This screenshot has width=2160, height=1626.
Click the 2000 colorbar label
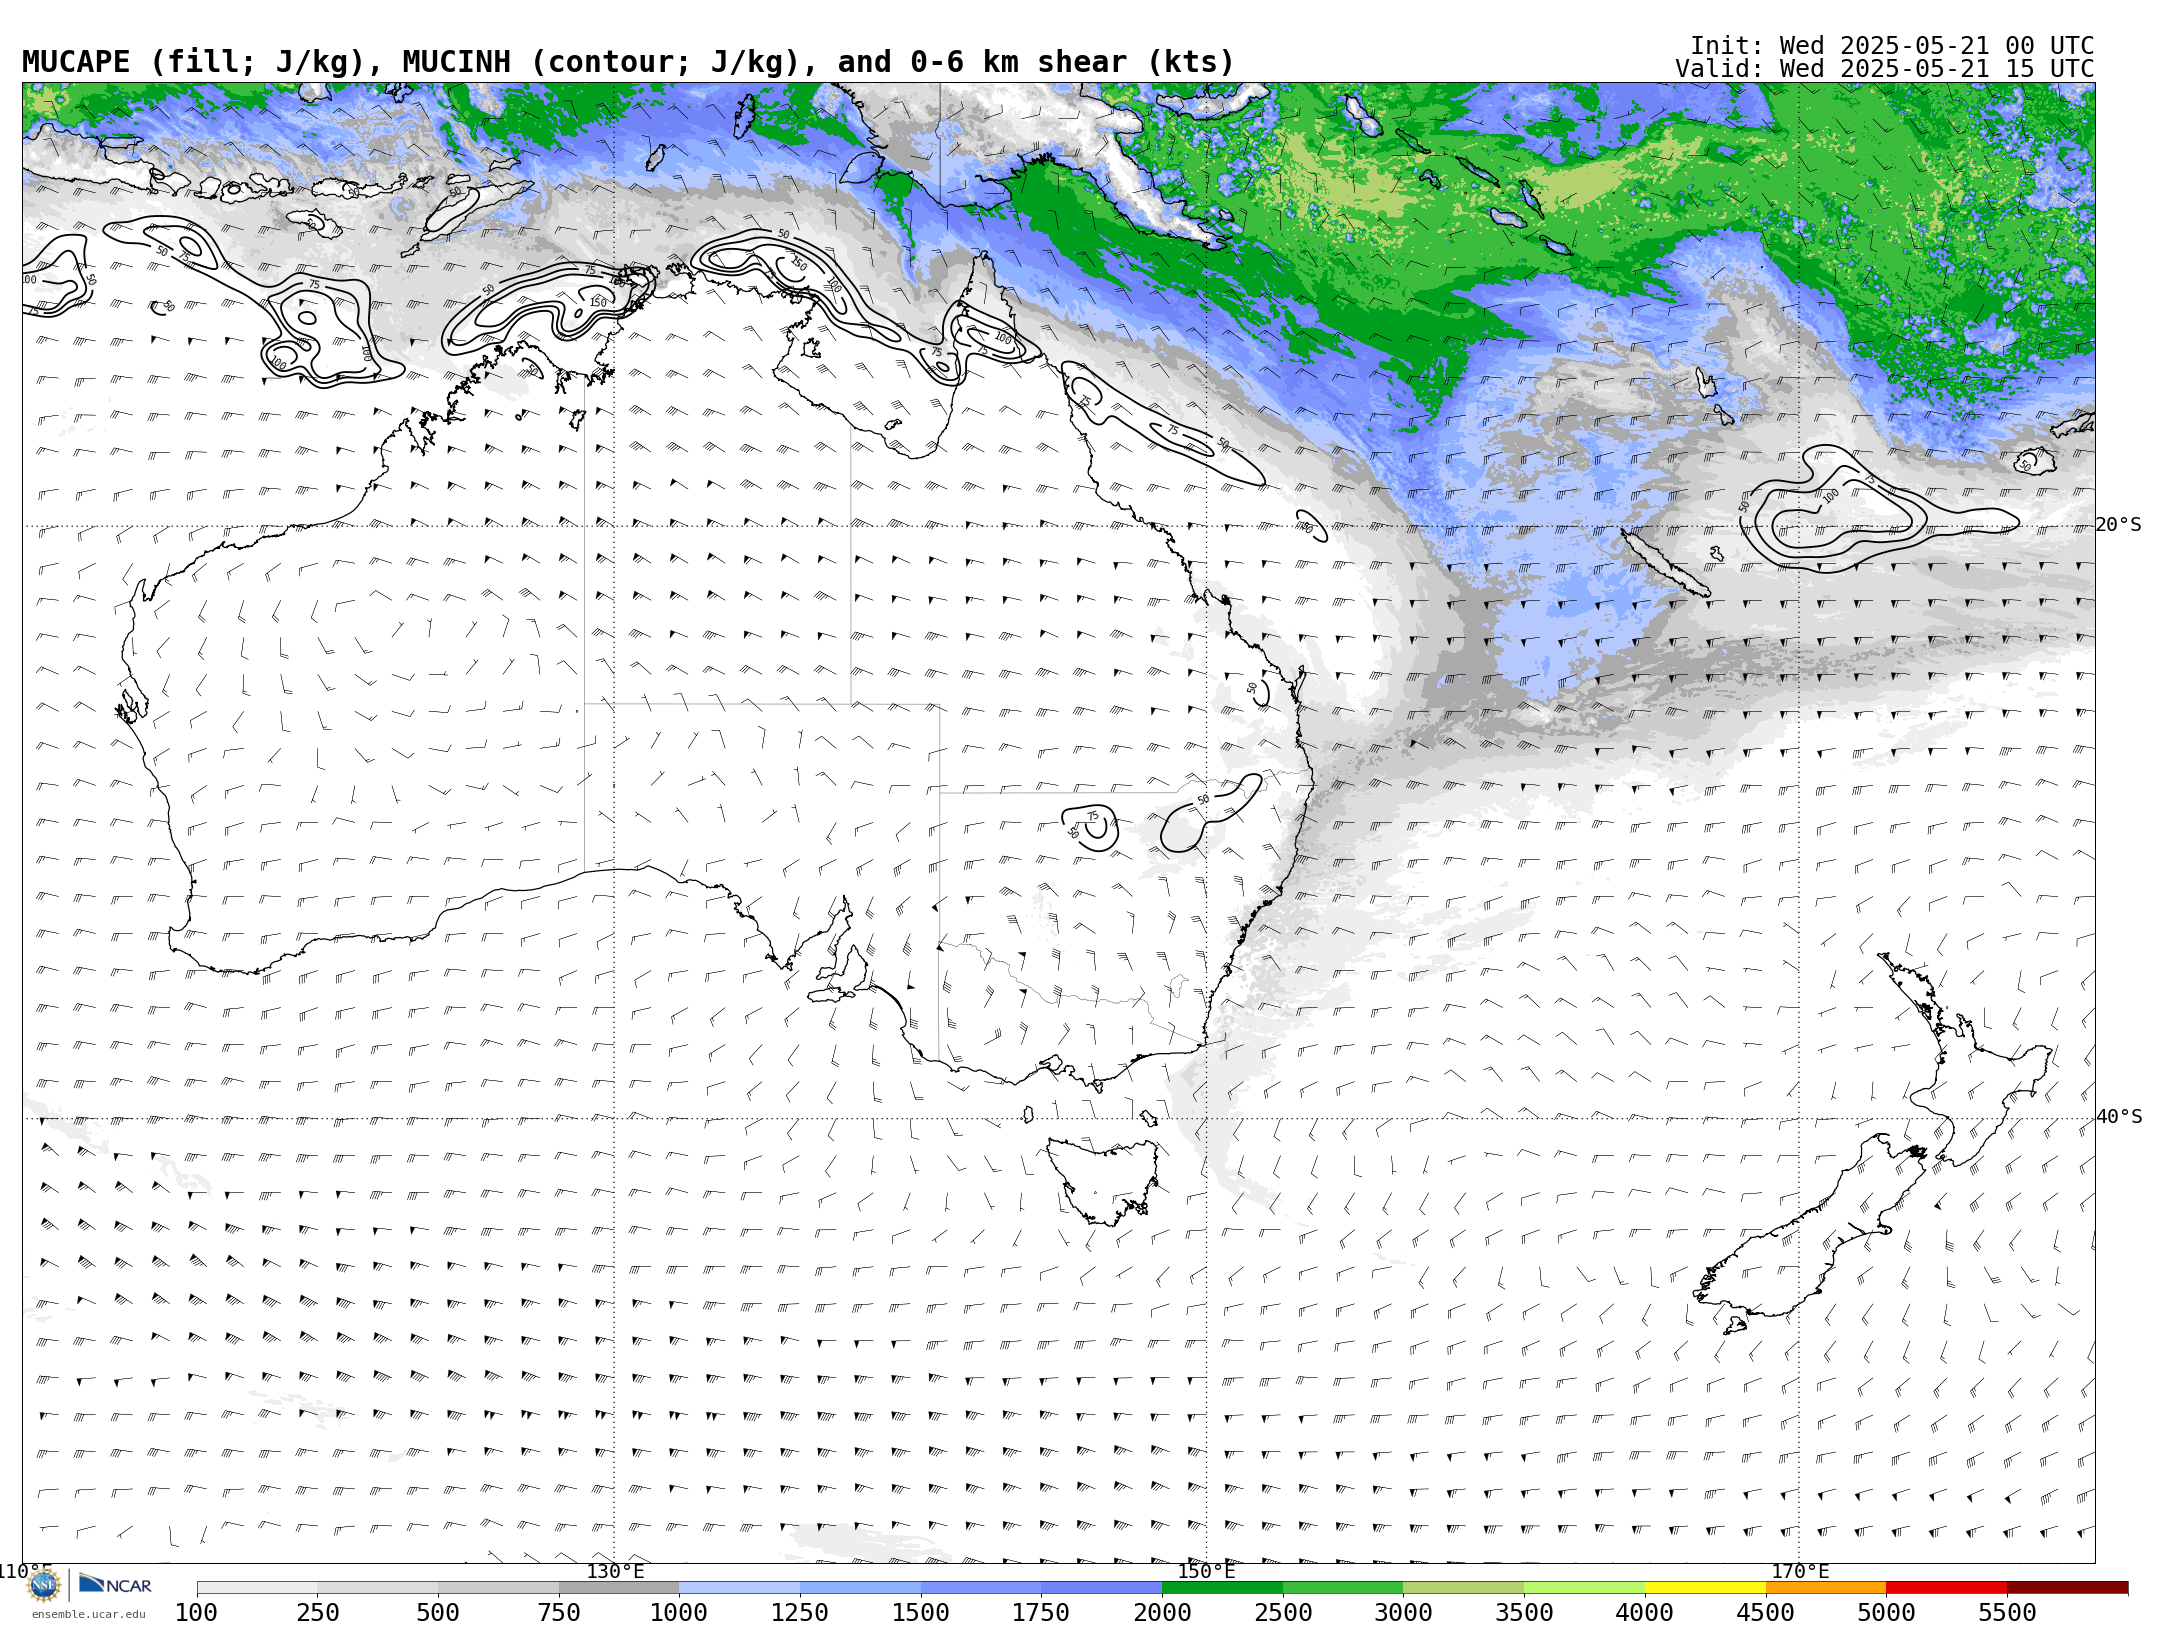(1162, 1613)
